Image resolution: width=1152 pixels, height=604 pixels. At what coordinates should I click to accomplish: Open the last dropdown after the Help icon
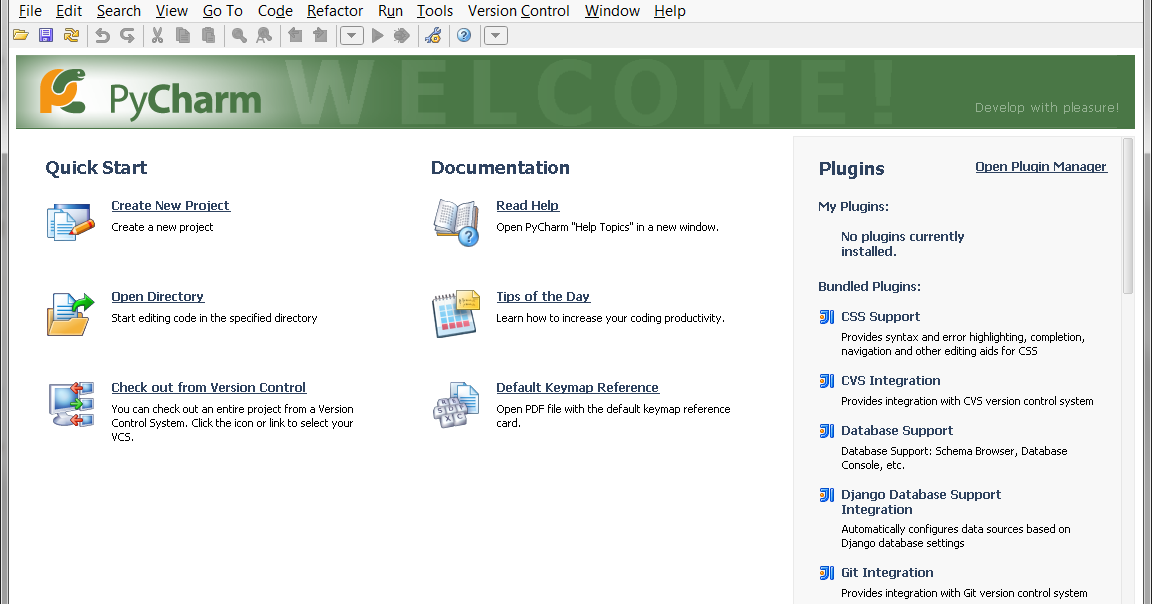coord(496,35)
